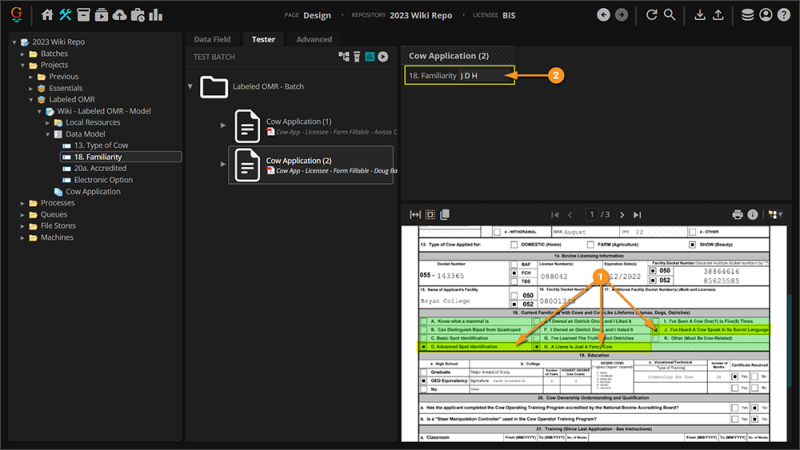
Task: Click the print icon in document viewer
Action: (x=737, y=215)
